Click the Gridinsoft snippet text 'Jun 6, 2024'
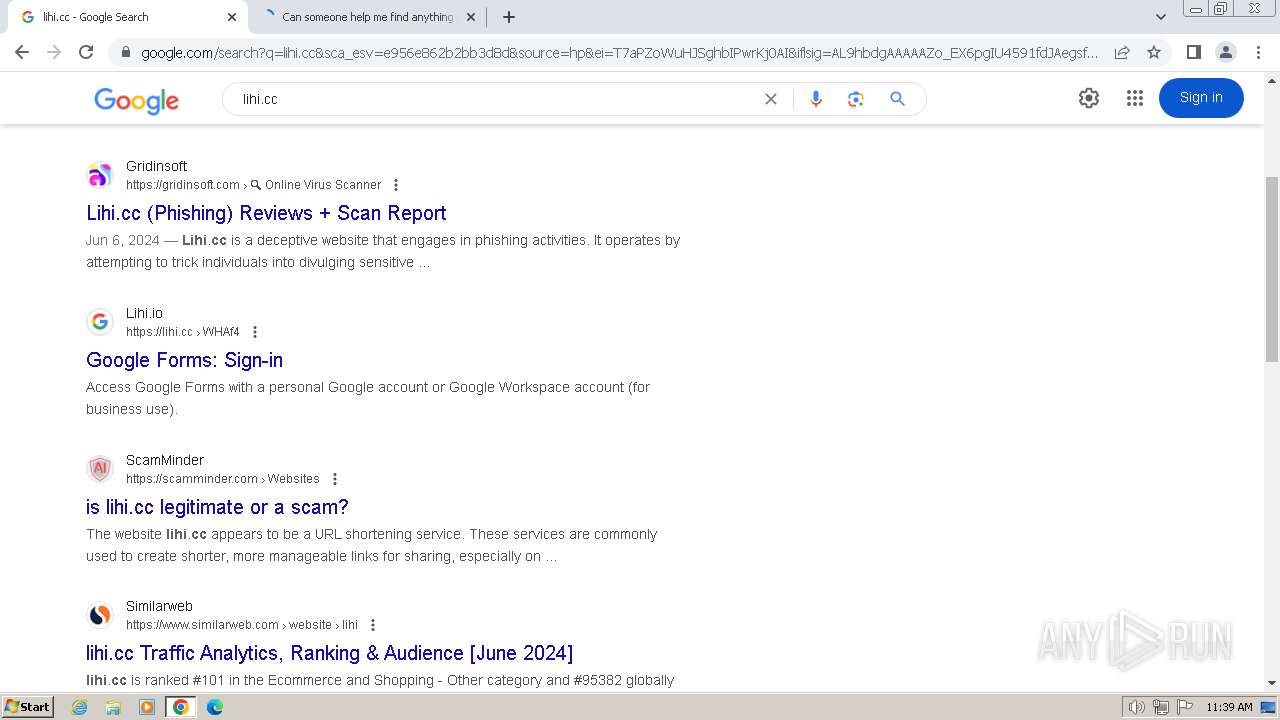1280x720 pixels. pyautogui.click(x=122, y=240)
